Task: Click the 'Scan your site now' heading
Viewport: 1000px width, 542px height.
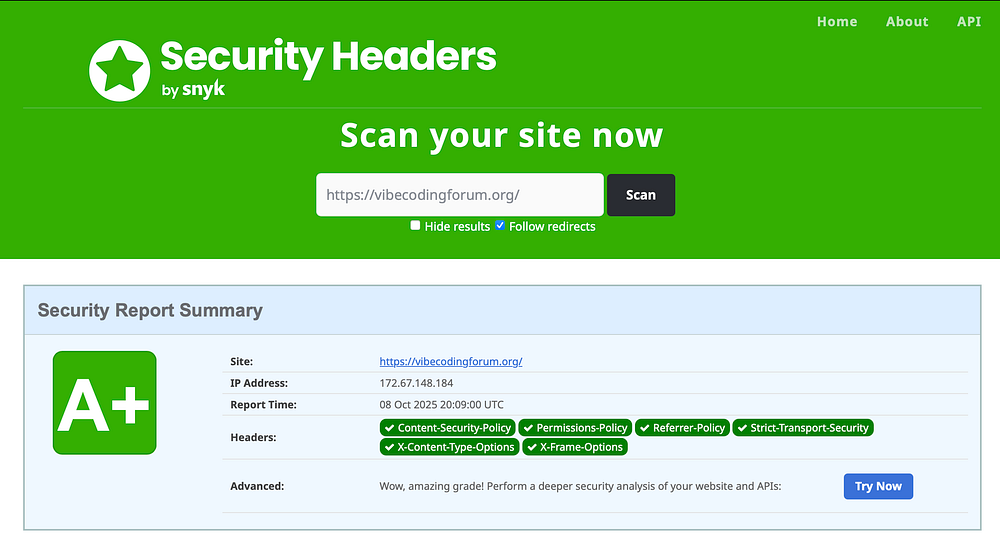Action: click(x=502, y=136)
